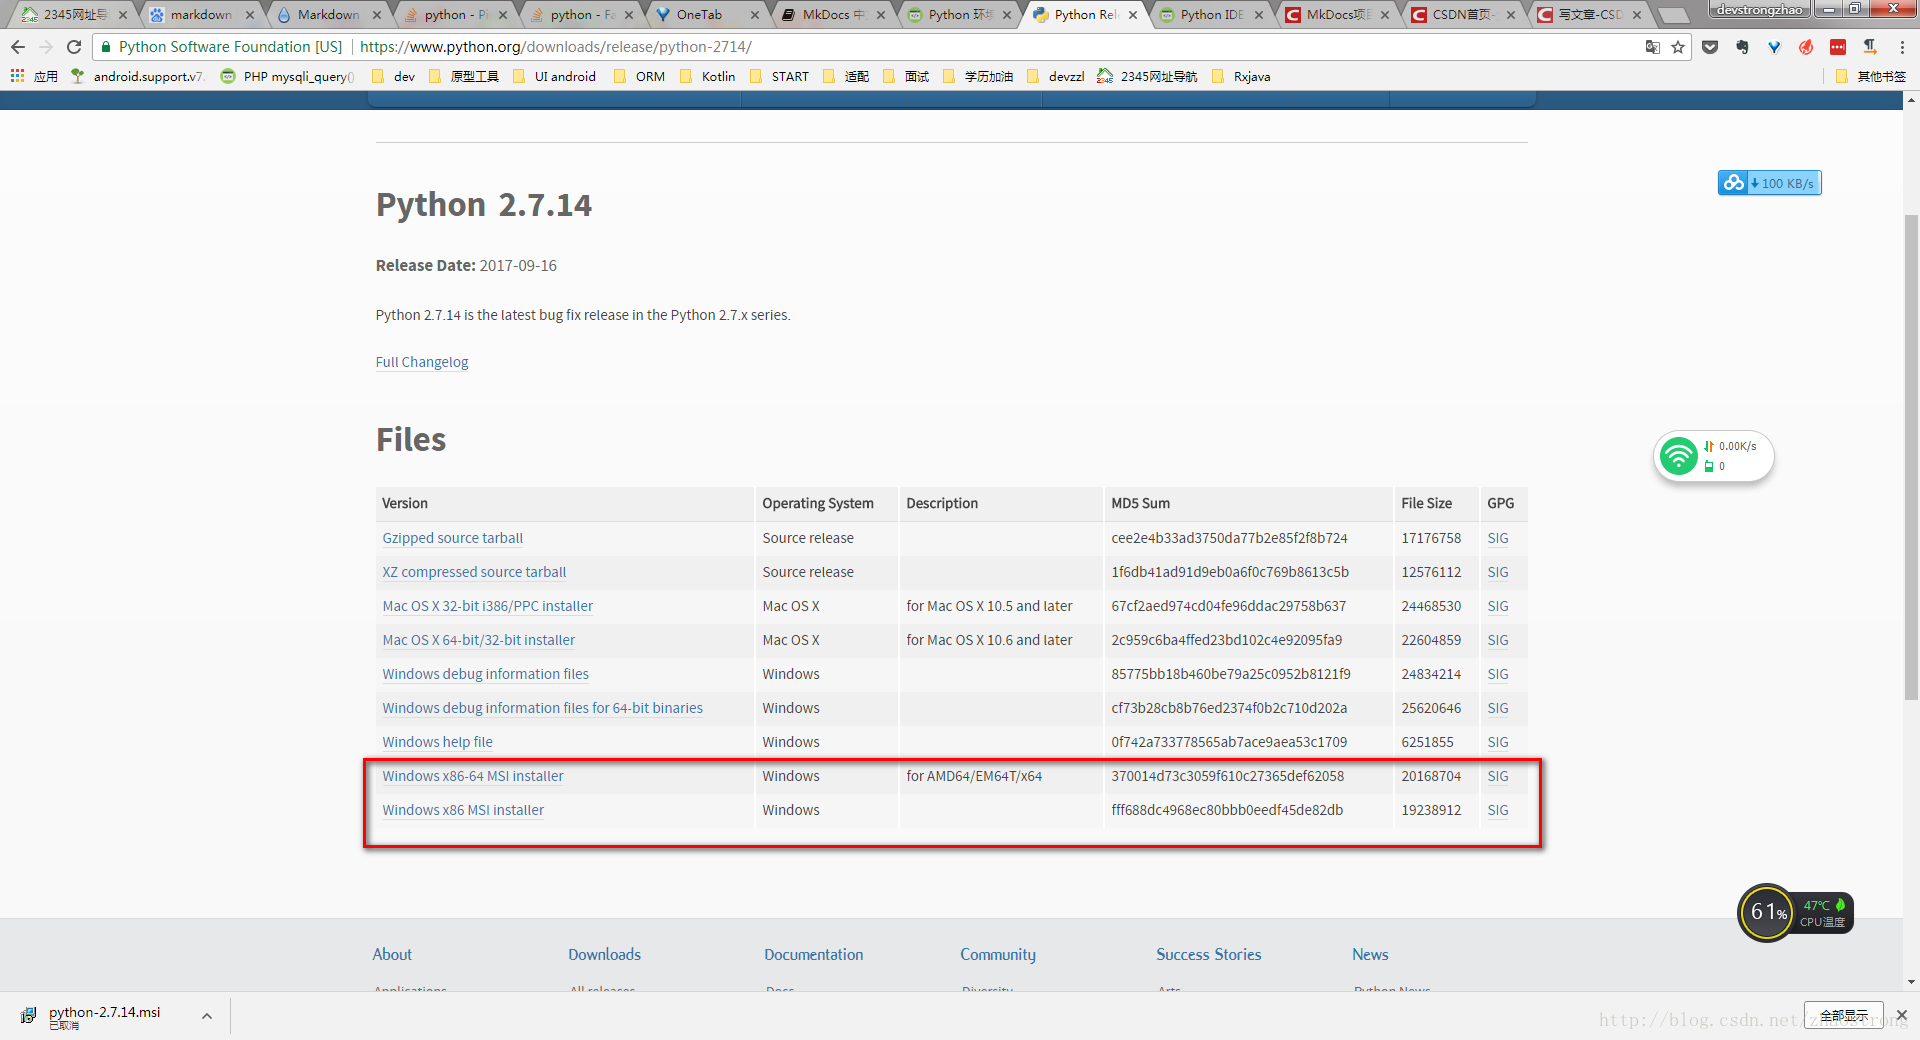
Task: Download Windows debug information files
Action: 486,674
